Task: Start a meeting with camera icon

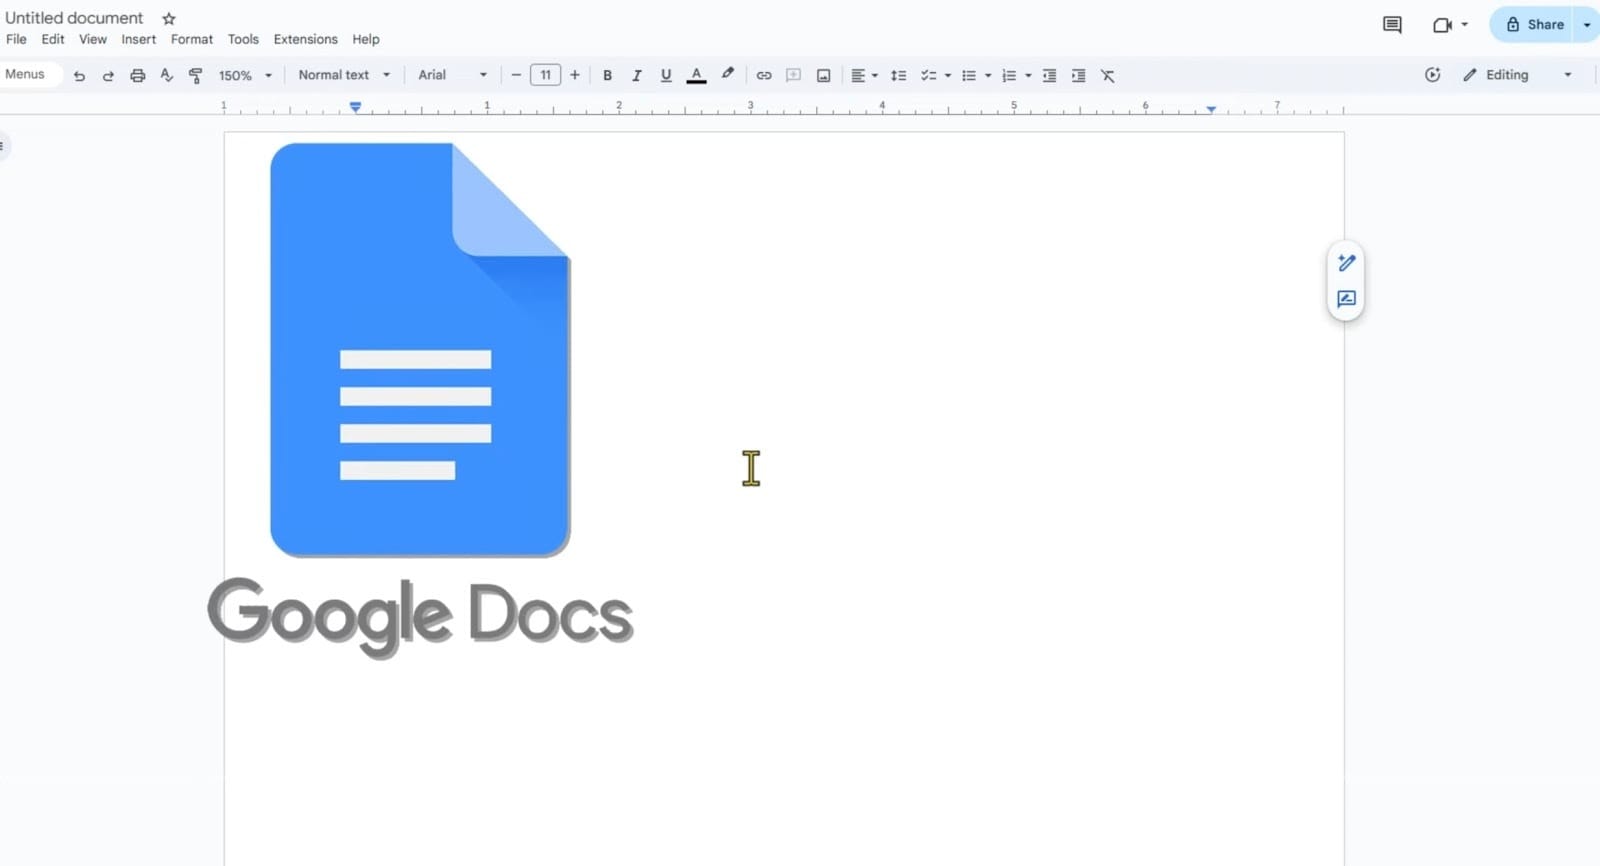Action: pyautogui.click(x=1442, y=25)
